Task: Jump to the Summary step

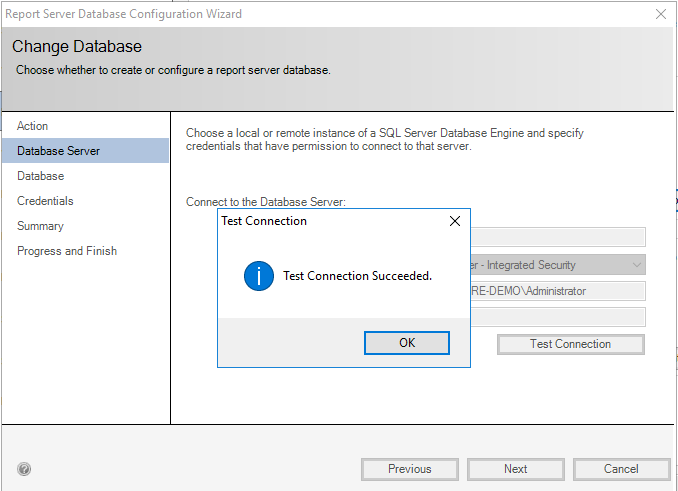Action: point(40,226)
